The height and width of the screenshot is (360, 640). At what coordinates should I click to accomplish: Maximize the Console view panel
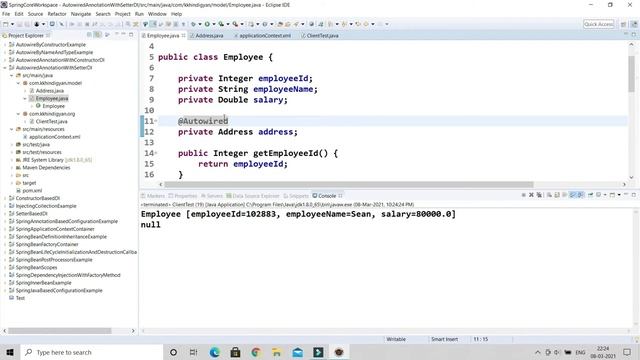coord(634,195)
